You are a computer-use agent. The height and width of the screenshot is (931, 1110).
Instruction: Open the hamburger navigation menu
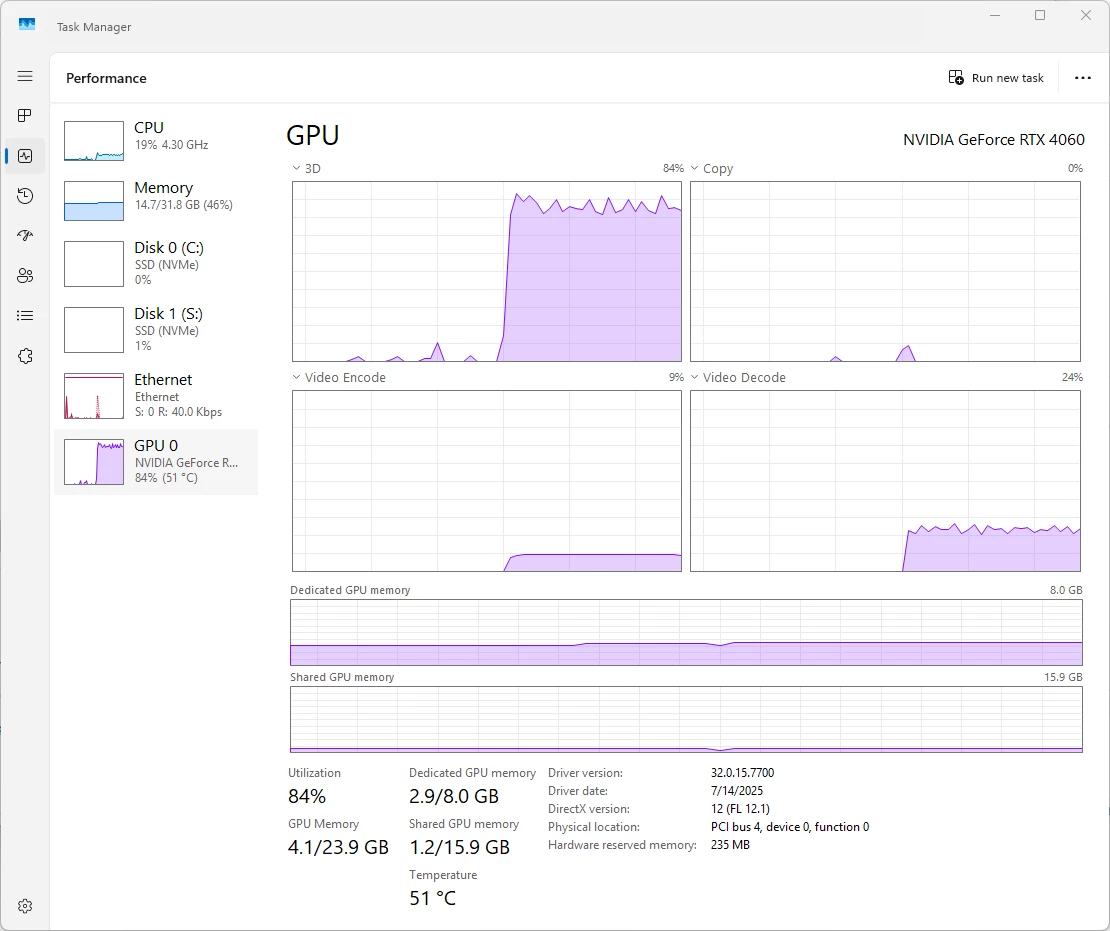(x=25, y=76)
